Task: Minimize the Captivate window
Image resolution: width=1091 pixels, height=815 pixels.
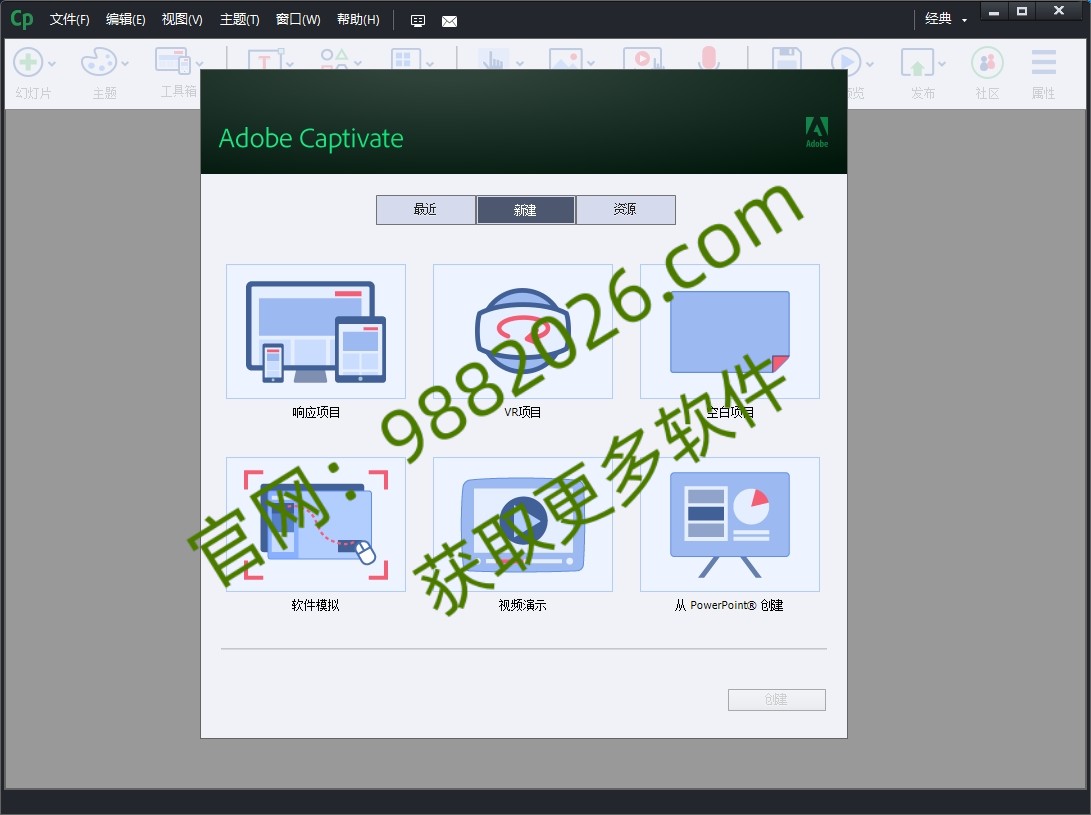Action: click(x=994, y=11)
